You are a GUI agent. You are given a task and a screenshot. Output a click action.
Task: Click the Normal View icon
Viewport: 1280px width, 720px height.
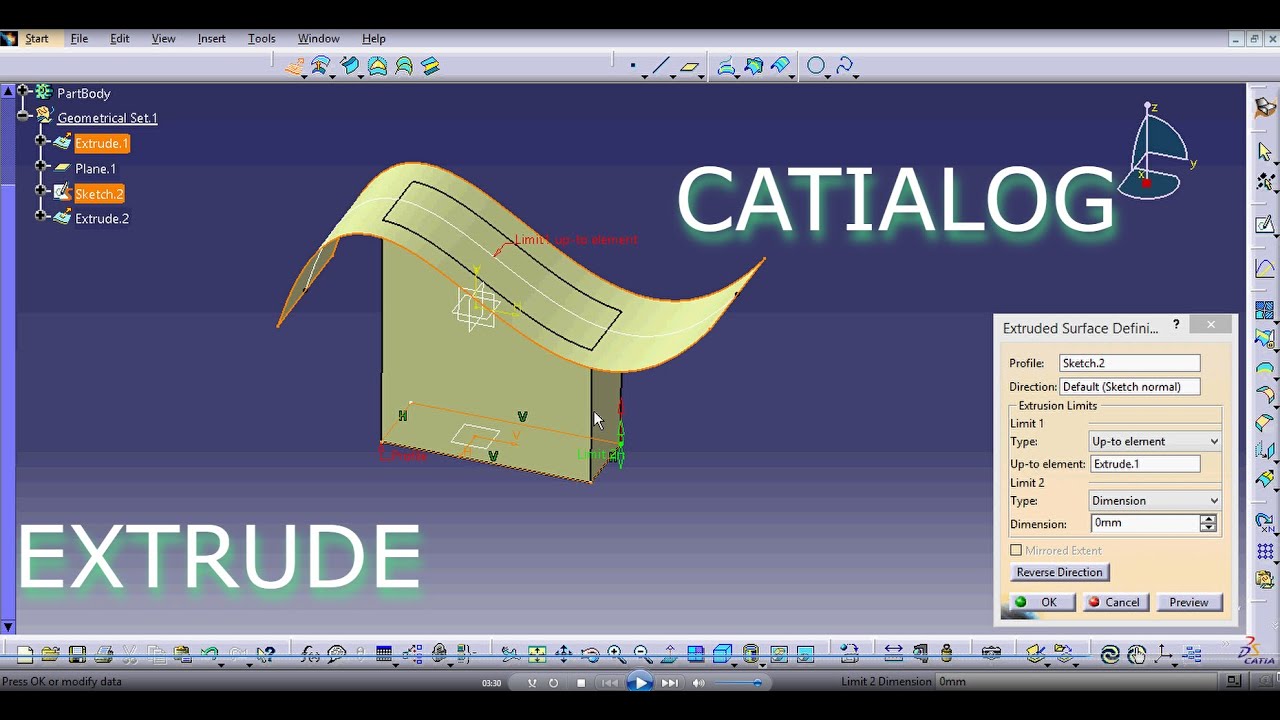tap(669, 655)
